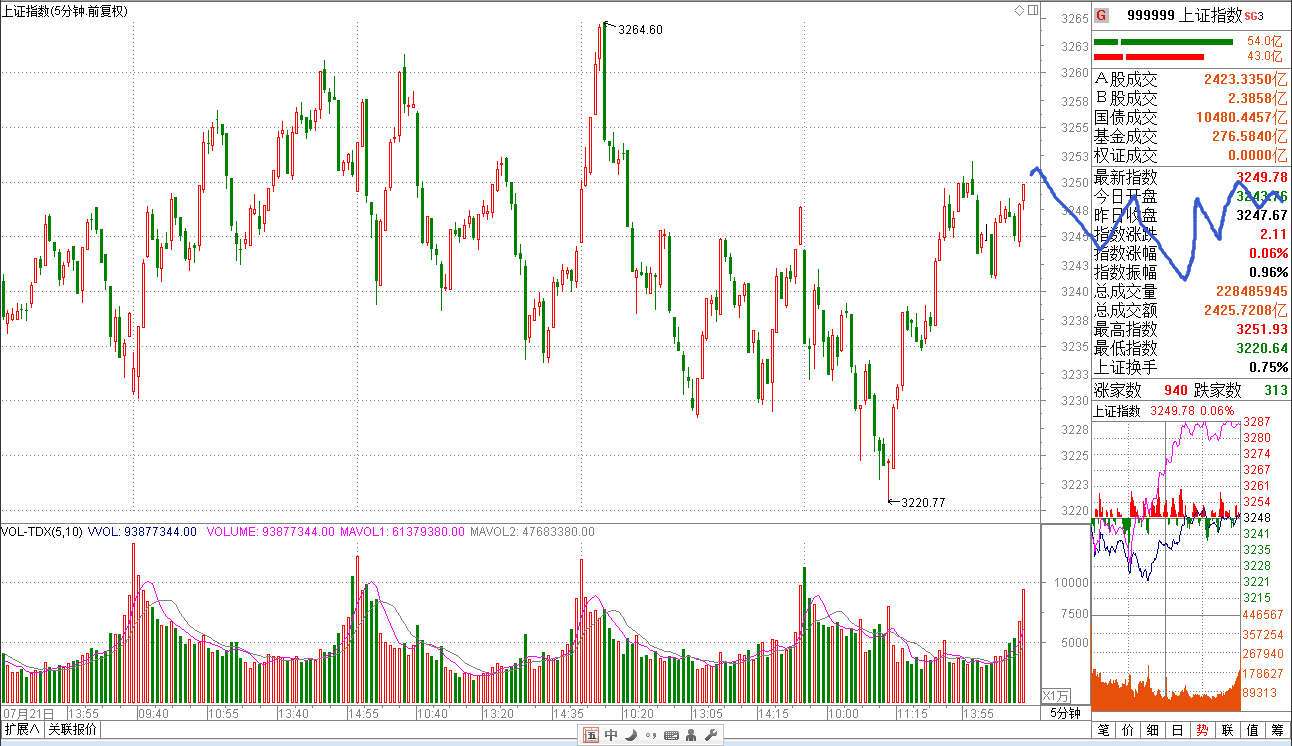1292x746 pixels.
Task: Toggle punctuation mode in IME toolbar
Action: [651, 736]
